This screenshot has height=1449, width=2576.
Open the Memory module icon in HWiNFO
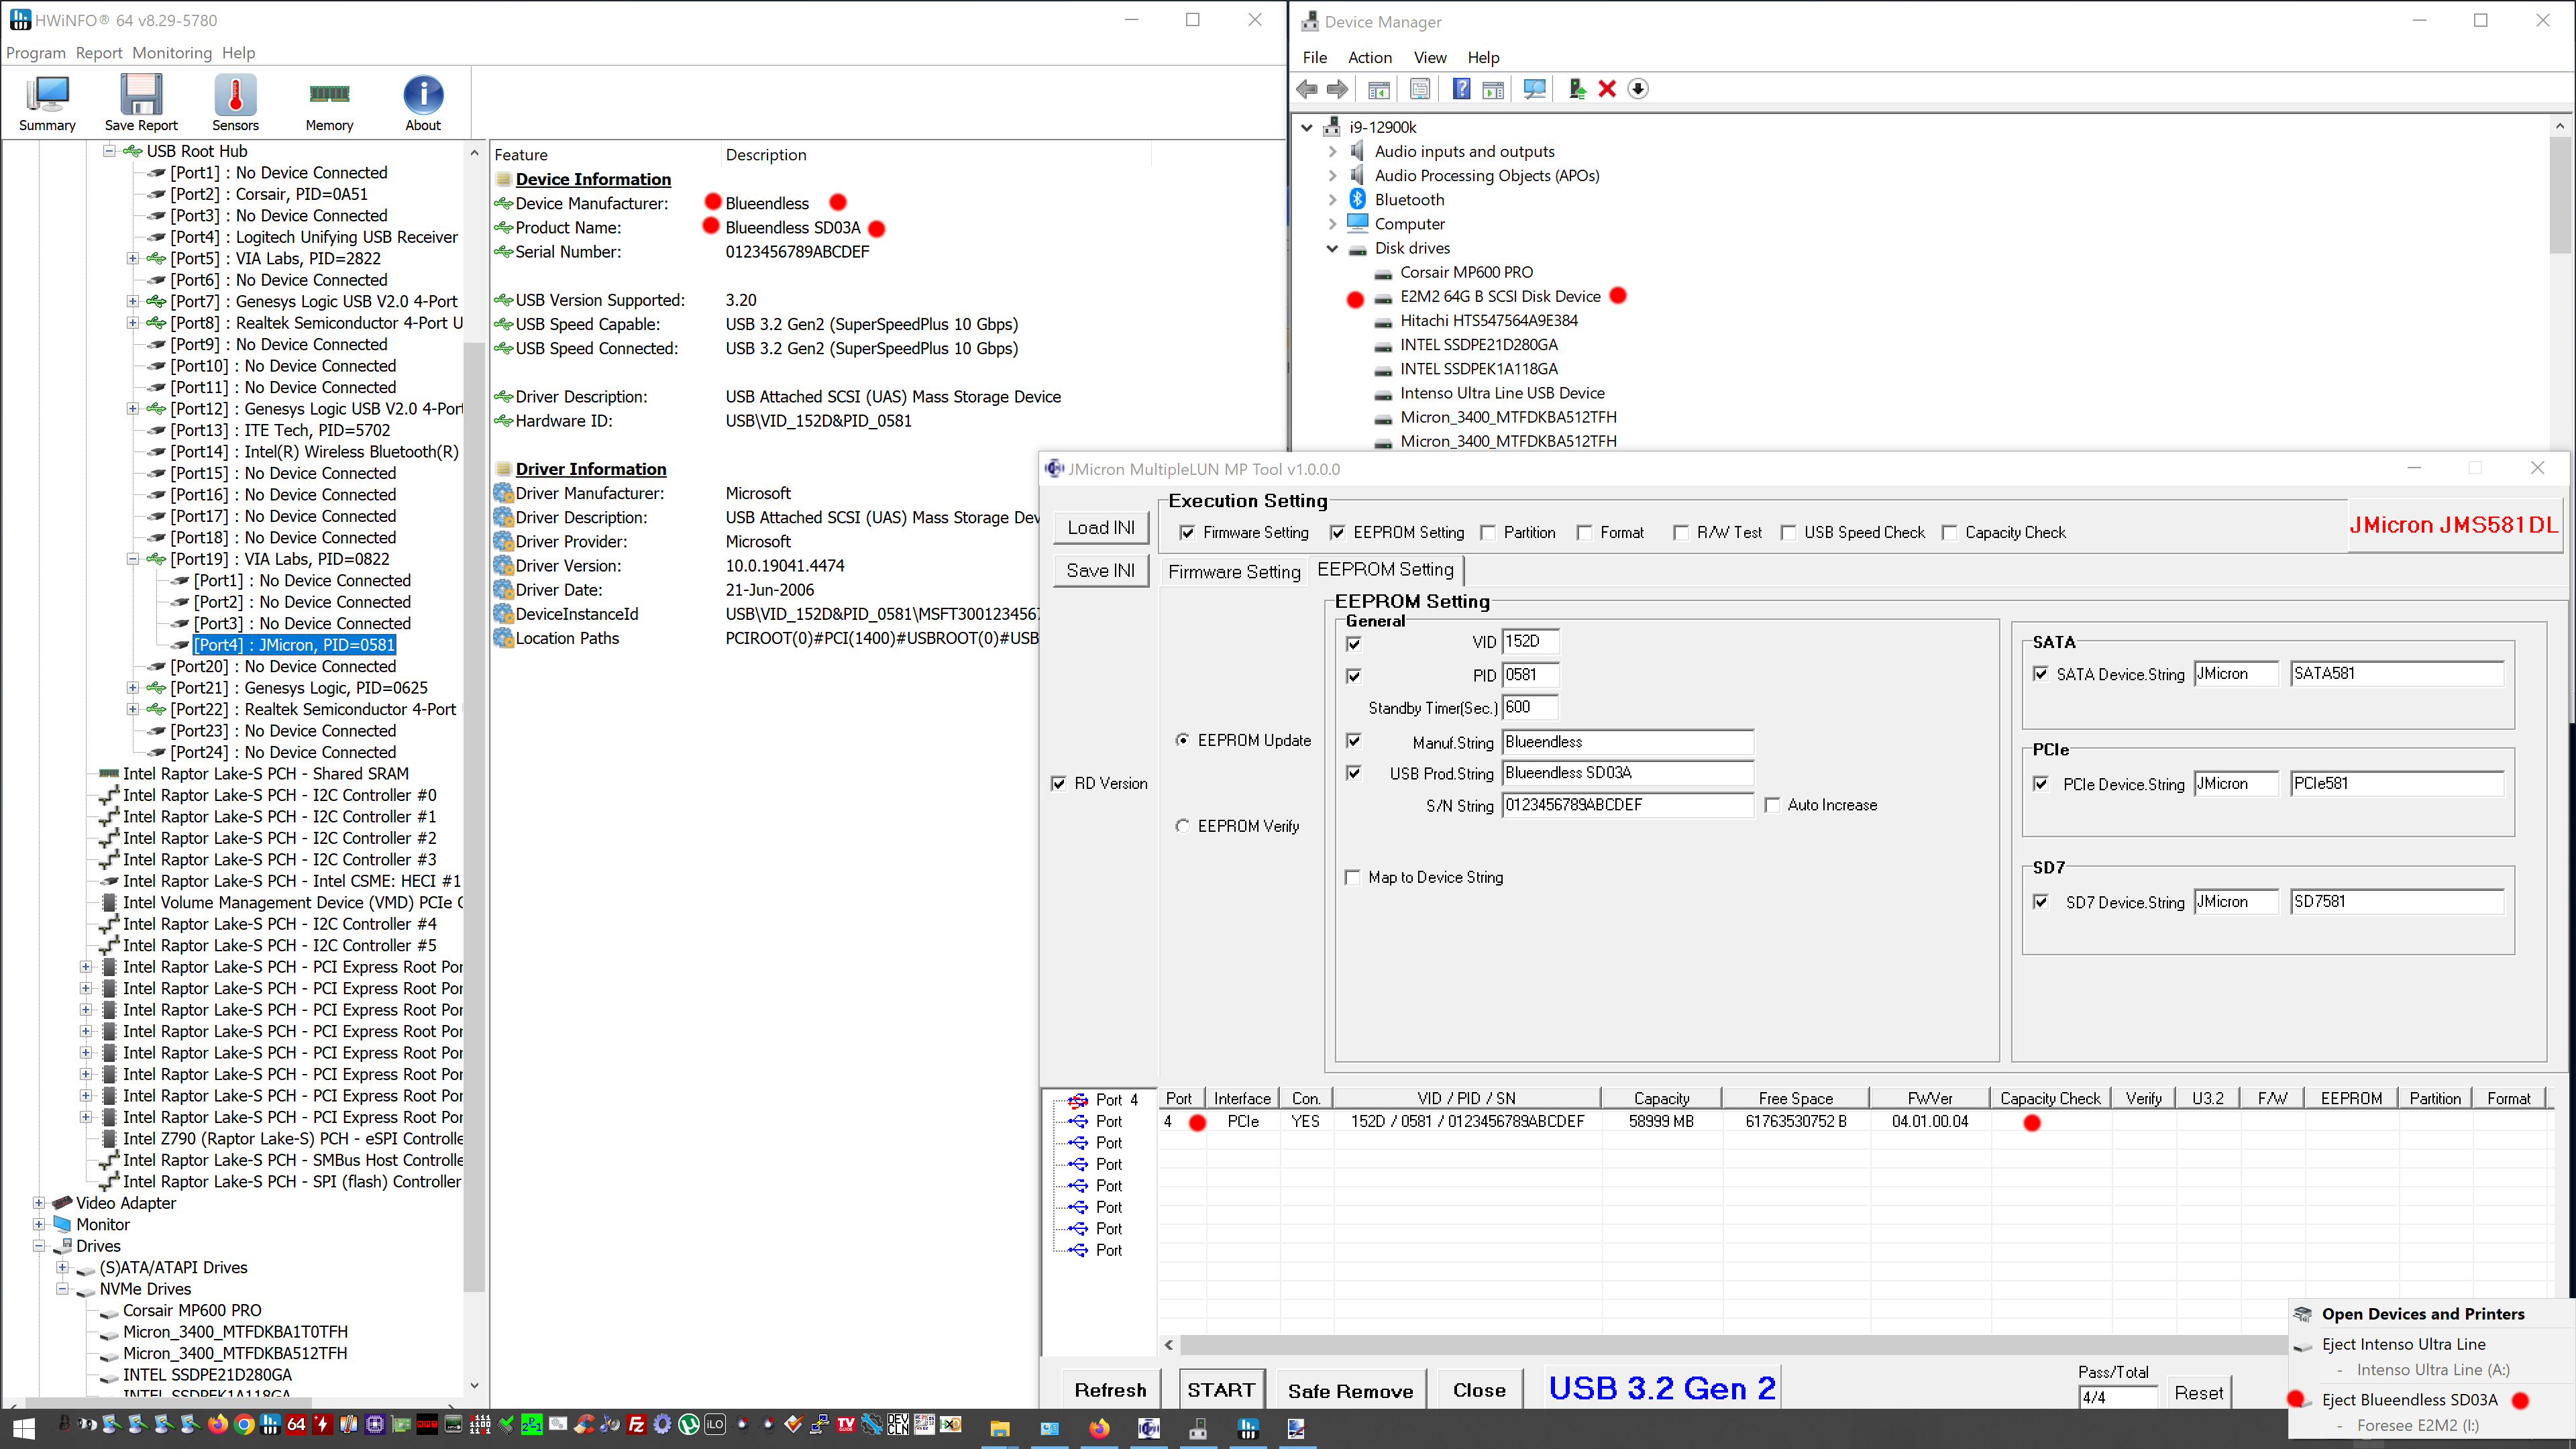[x=329, y=103]
